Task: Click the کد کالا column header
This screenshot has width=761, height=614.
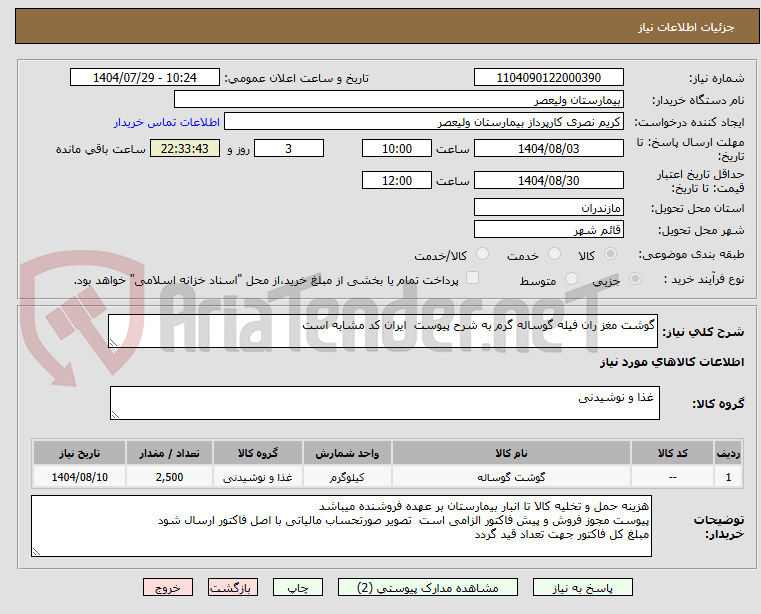Action: 672,453
